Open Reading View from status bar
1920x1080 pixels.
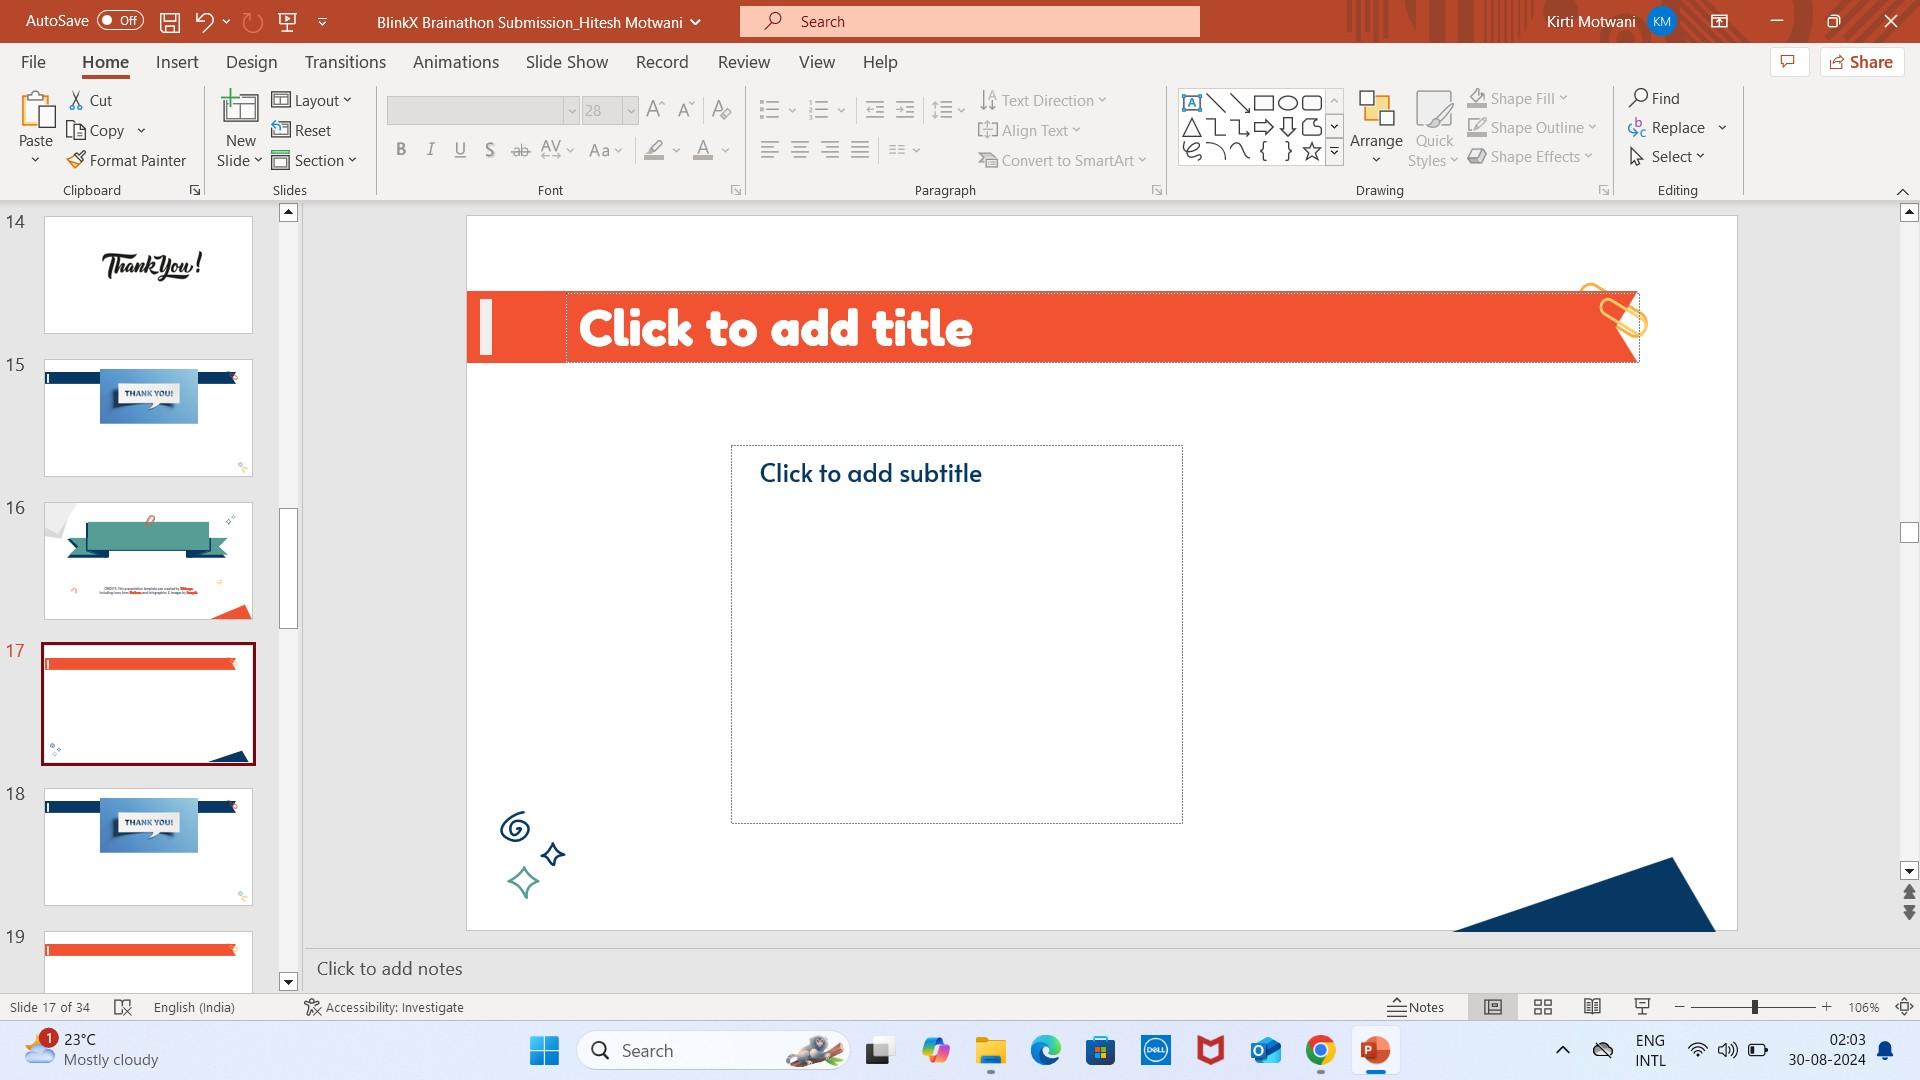pyautogui.click(x=1592, y=1007)
